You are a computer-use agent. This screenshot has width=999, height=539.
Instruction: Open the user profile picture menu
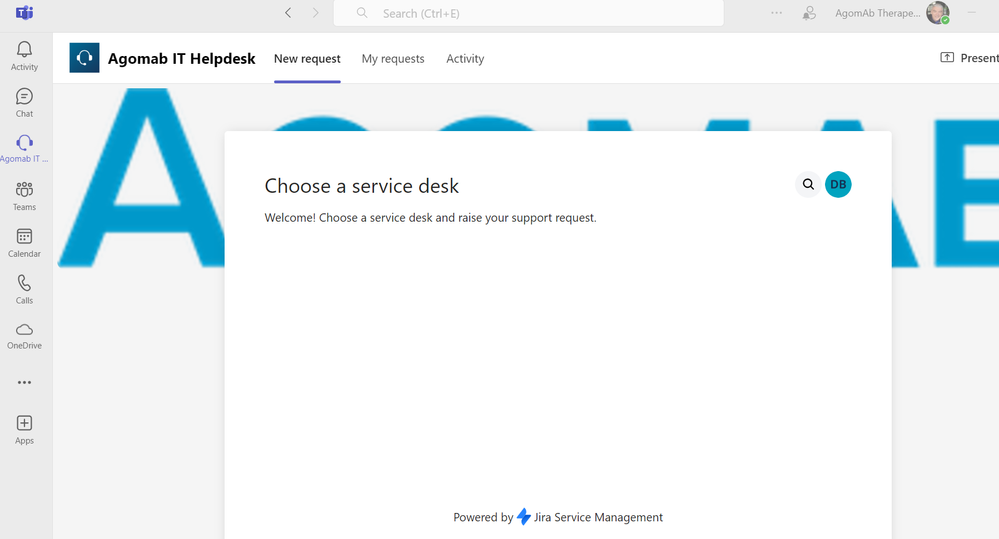pyautogui.click(x=938, y=13)
